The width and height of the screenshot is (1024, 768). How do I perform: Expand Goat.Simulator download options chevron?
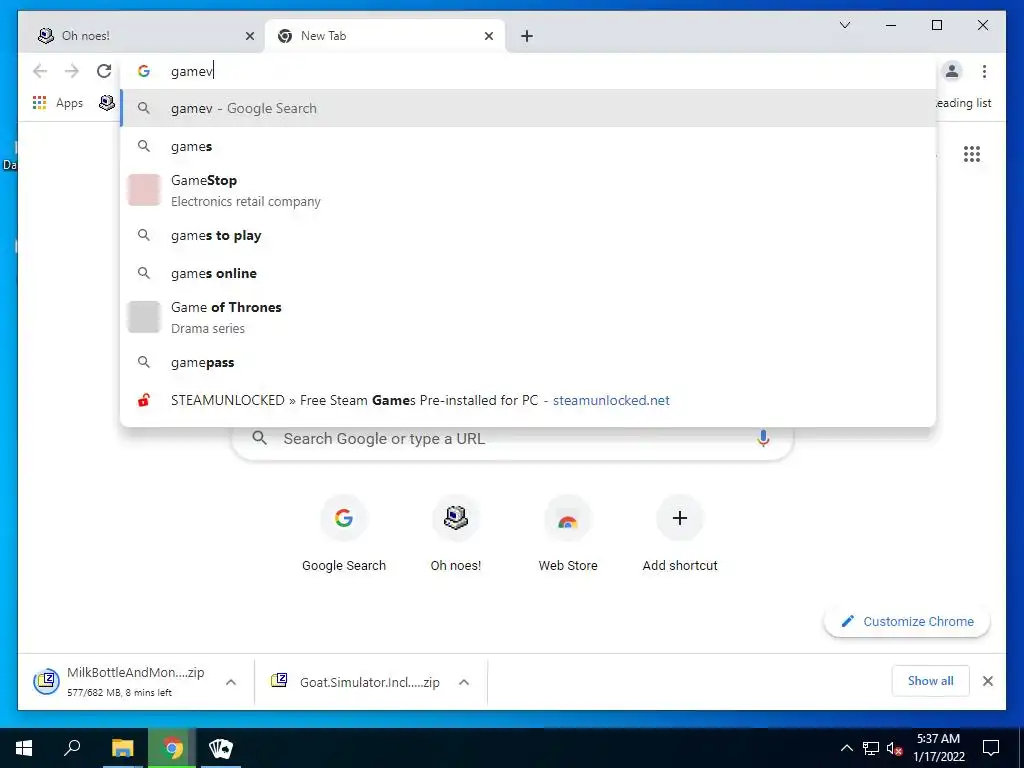click(464, 682)
